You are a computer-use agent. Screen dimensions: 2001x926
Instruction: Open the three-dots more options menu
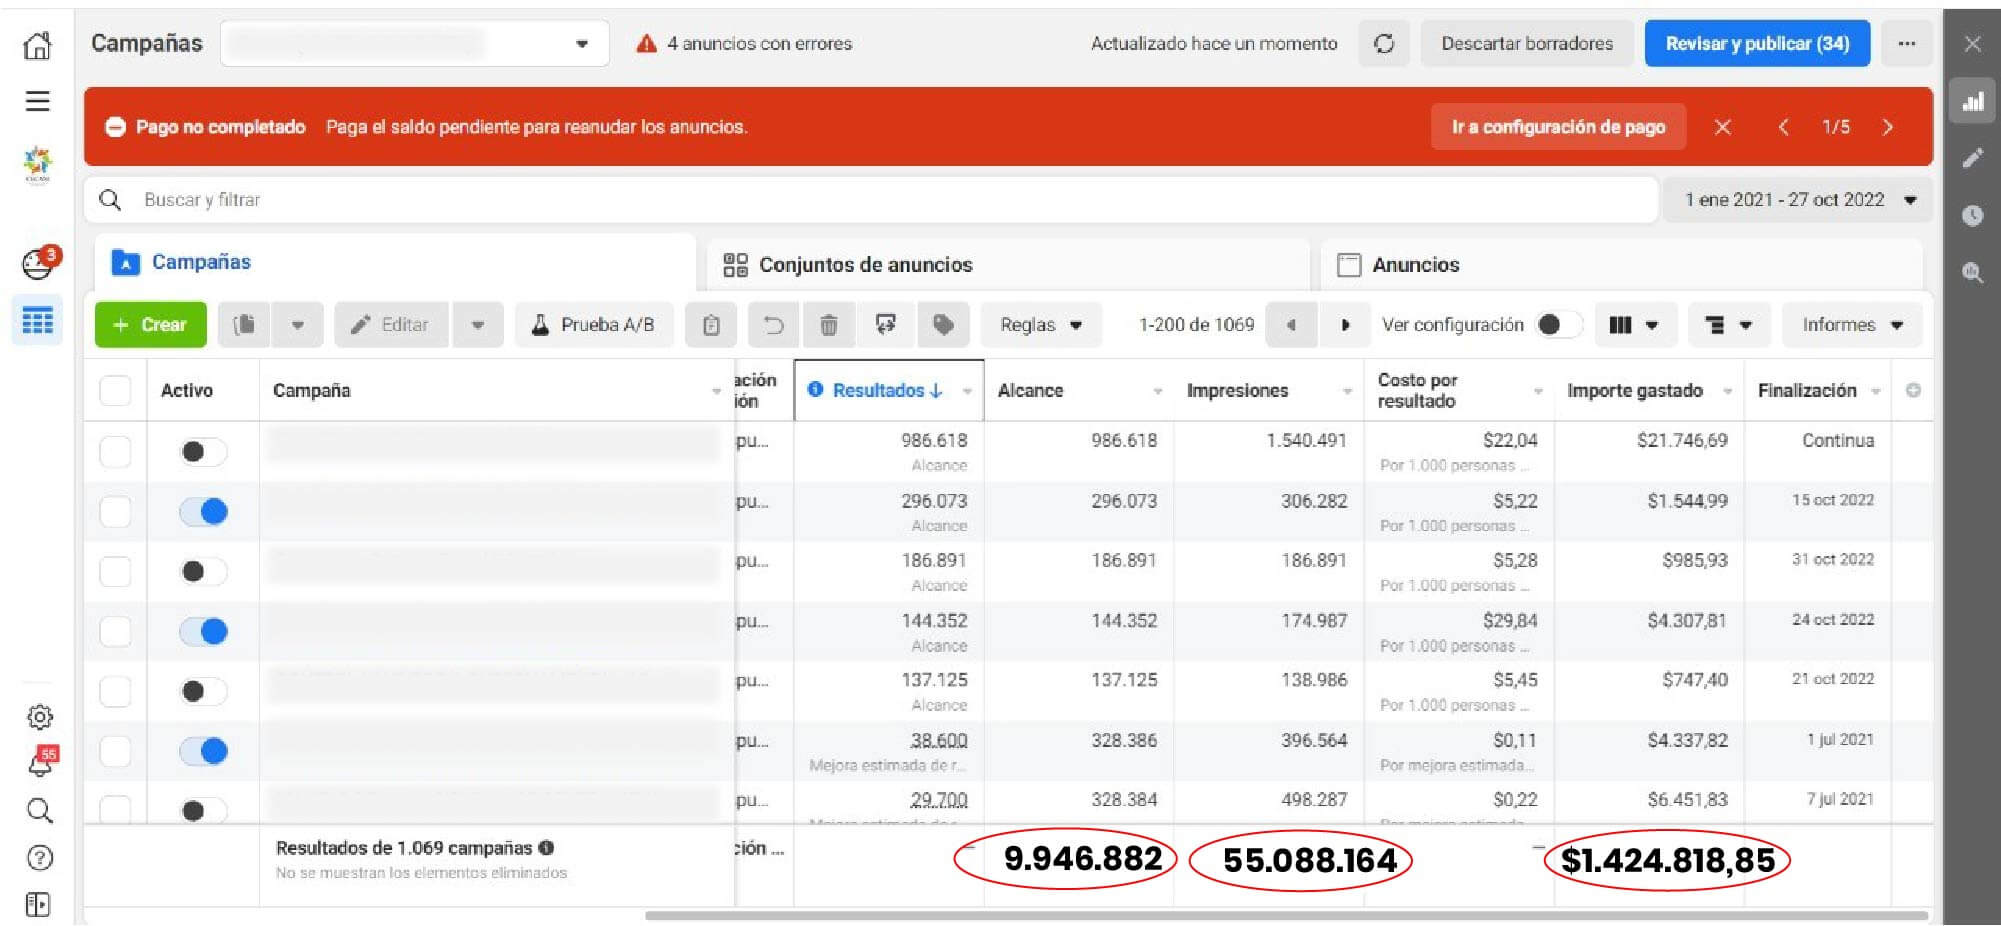pos(1906,44)
